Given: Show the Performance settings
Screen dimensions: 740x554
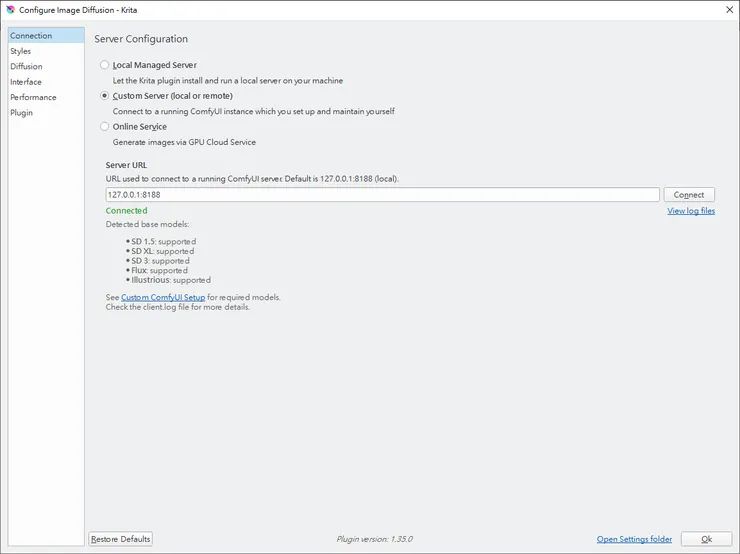Looking at the screenshot, I should [x=33, y=98].
